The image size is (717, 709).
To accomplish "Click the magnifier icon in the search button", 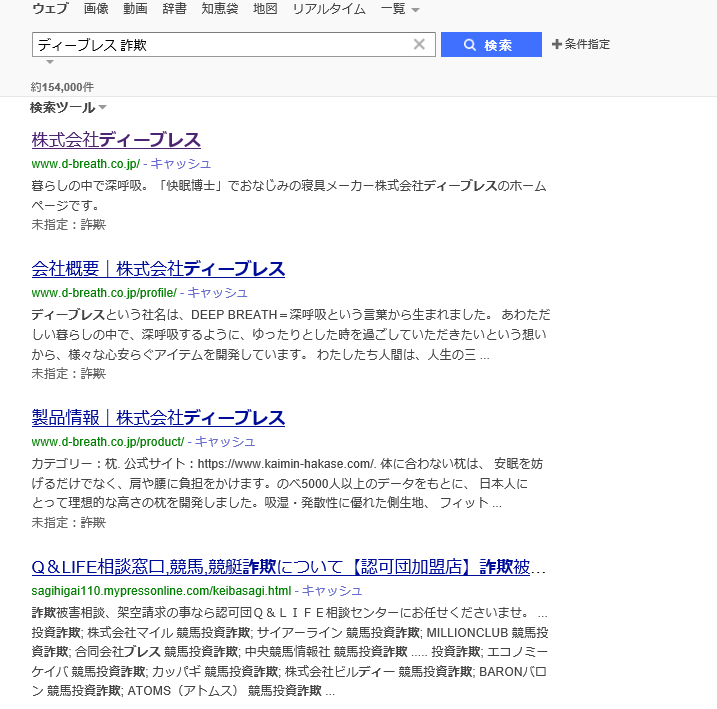I will tap(470, 45).
